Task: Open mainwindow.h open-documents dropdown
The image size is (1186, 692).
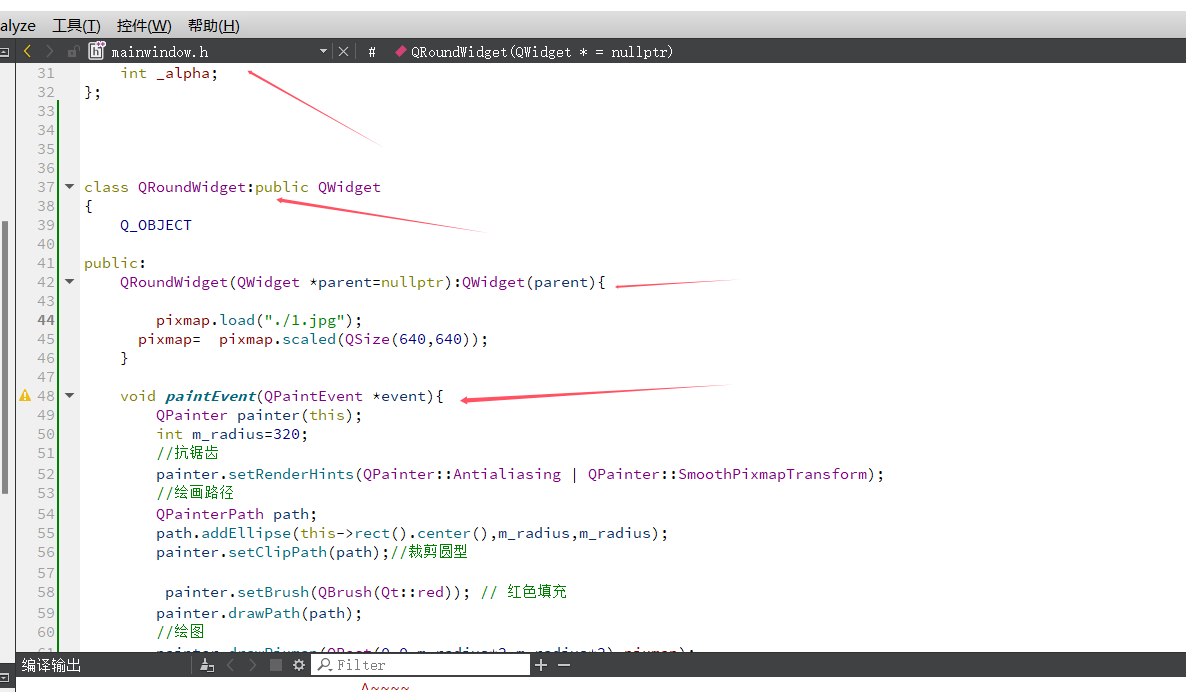Action: [x=323, y=51]
